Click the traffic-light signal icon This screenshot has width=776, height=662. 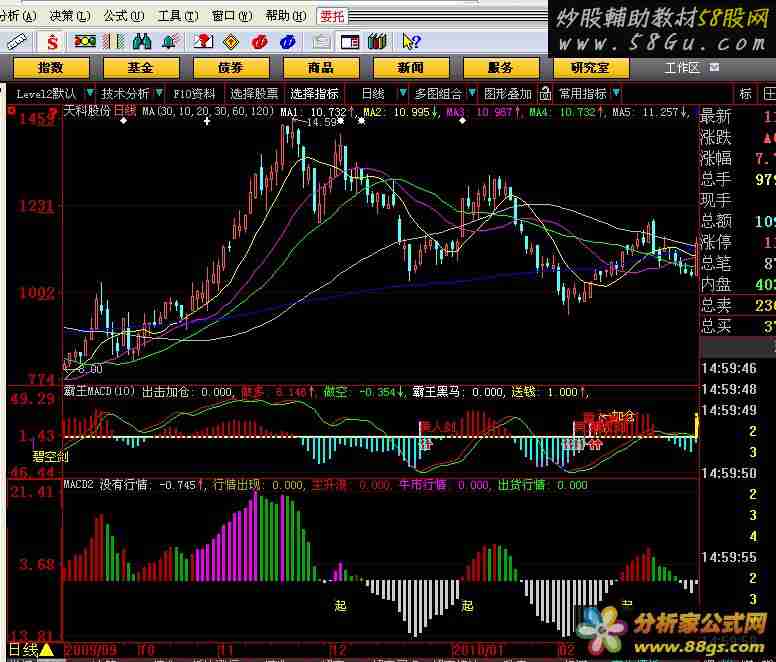click(x=85, y=41)
